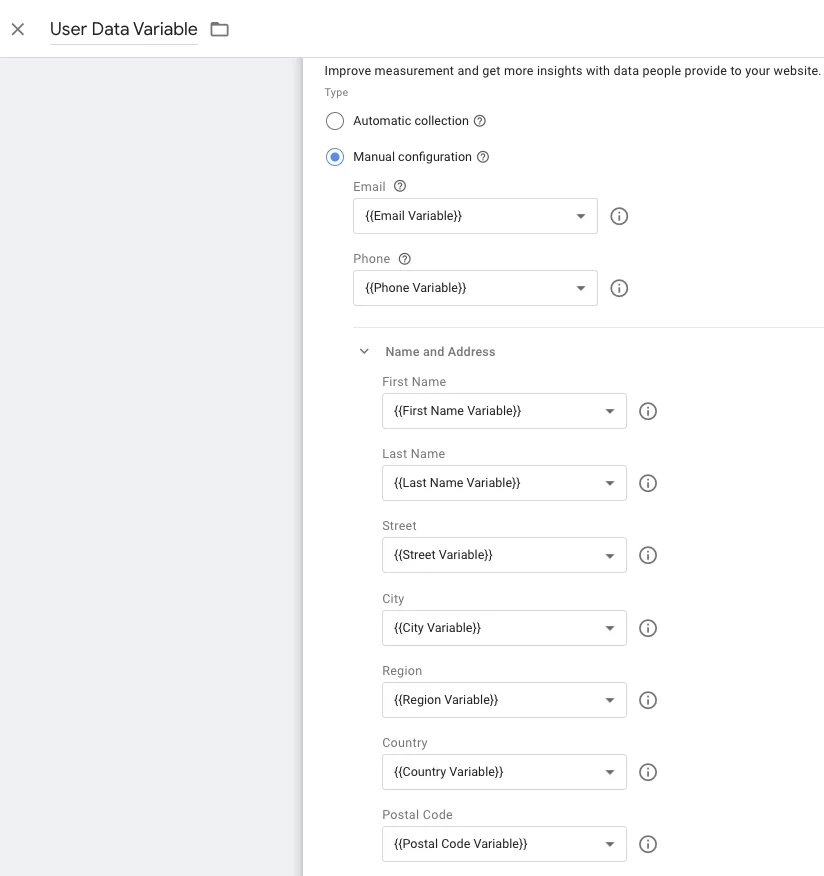This screenshot has height=876, width=824.
Task: Click the info icon beside the City field
Action: pyautogui.click(x=647, y=628)
